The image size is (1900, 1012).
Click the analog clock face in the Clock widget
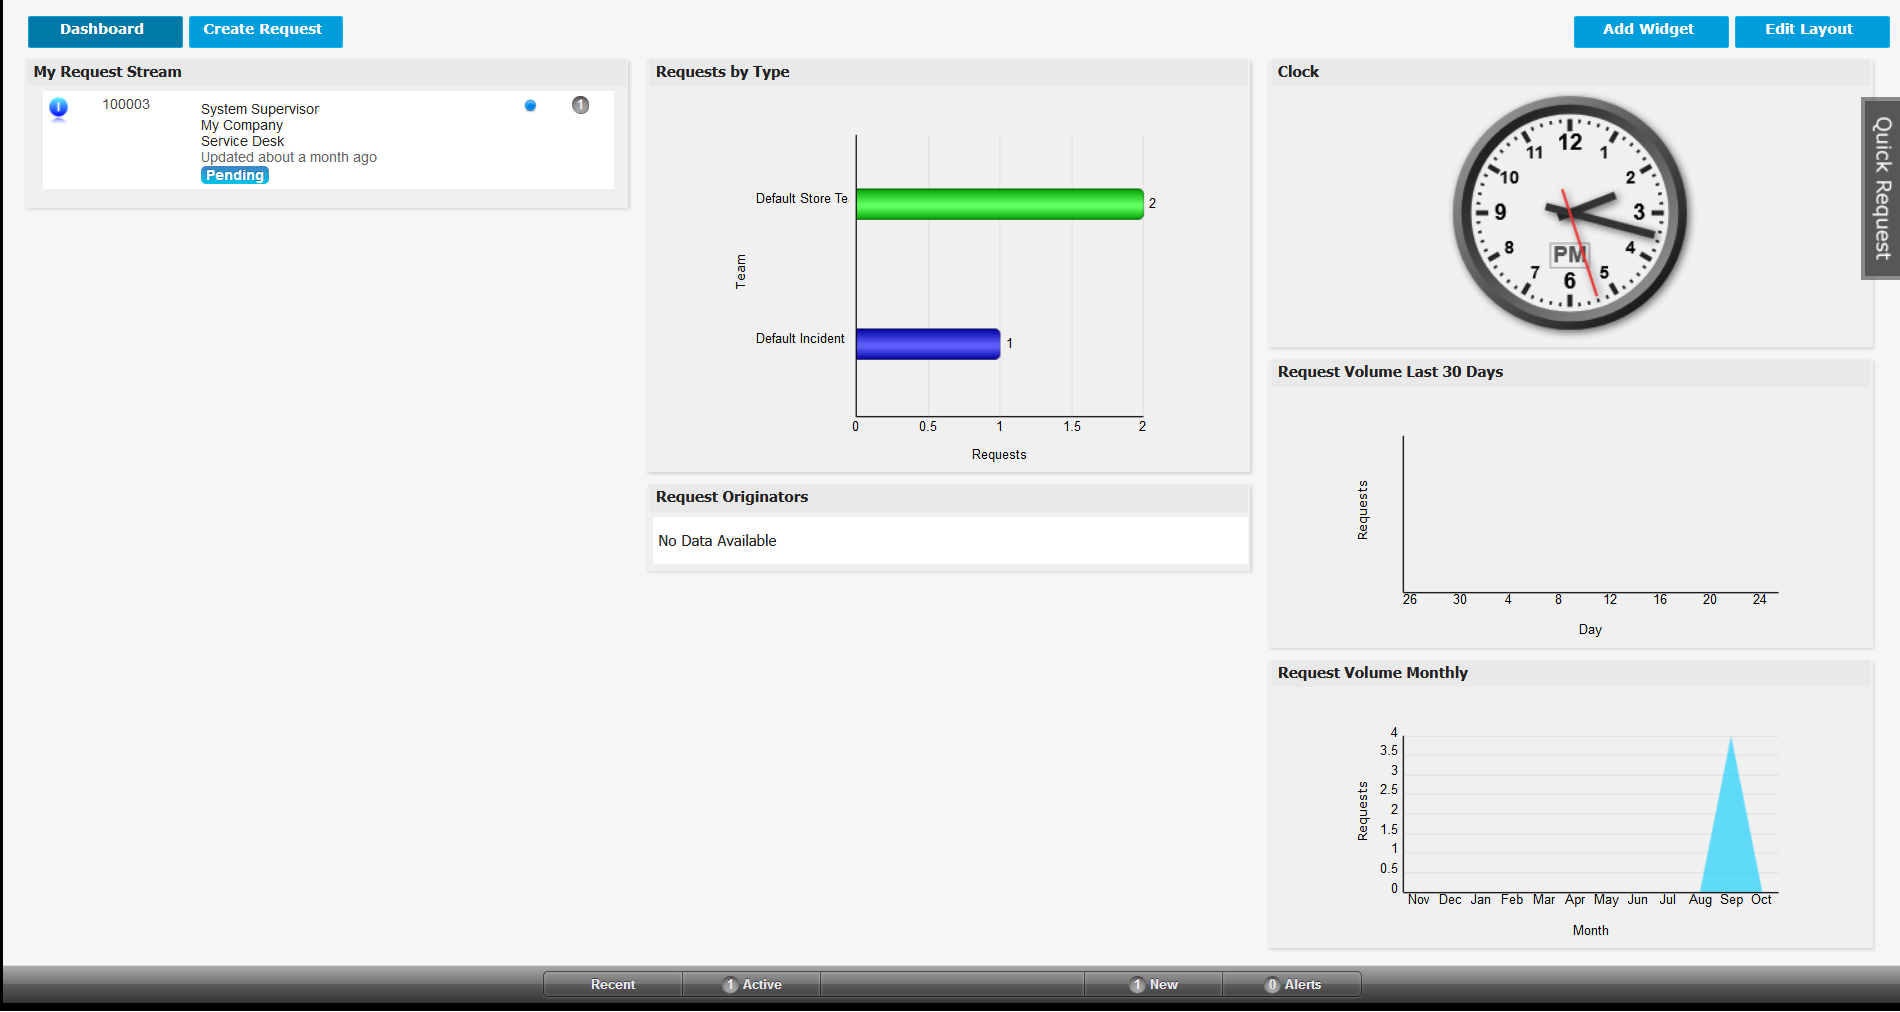(1568, 212)
